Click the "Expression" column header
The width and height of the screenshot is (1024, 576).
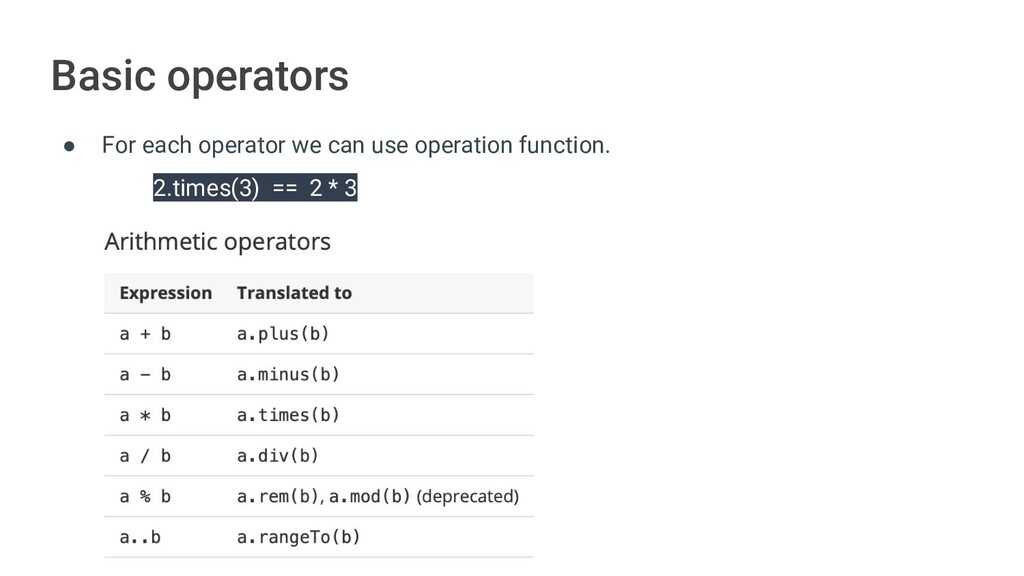(165, 293)
